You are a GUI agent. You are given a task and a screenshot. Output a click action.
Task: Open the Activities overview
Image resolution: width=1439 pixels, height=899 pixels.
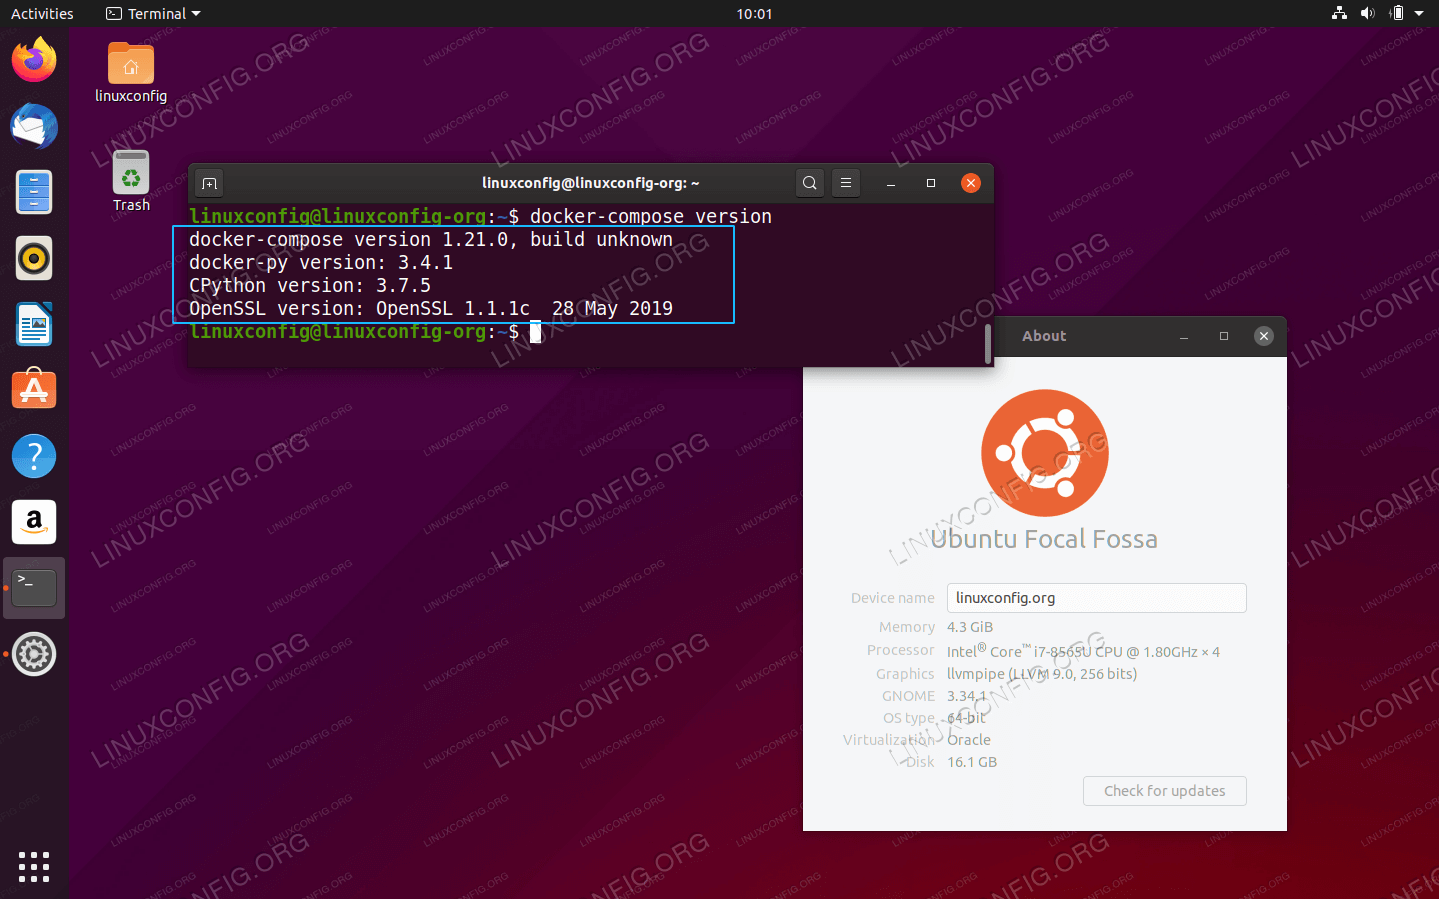[x=42, y=13]
